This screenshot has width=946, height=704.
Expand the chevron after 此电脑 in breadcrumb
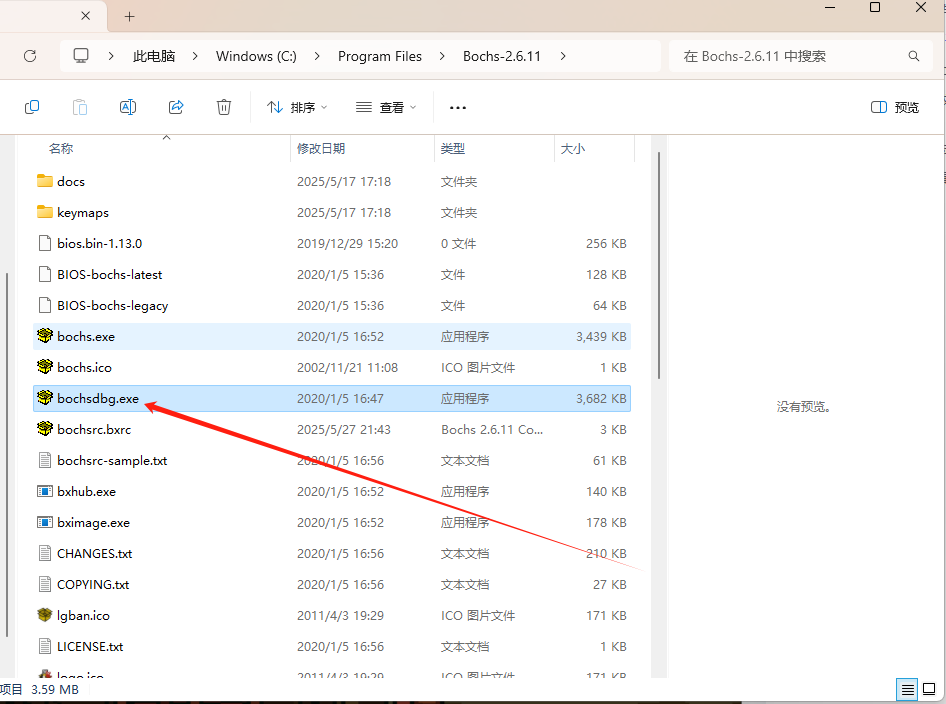(195, 56)
